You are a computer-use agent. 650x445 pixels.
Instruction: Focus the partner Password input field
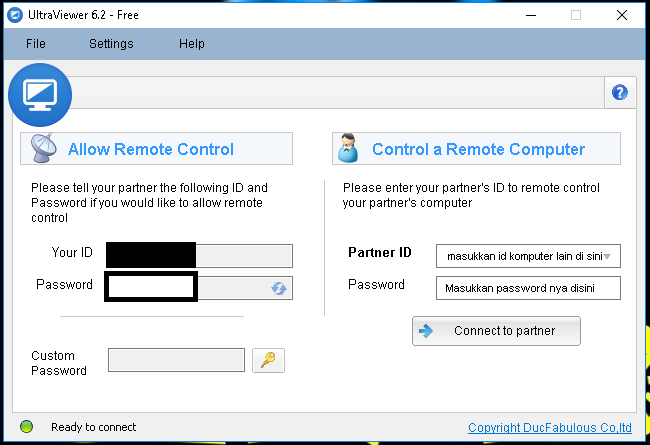pyautogui.click(x=527, y=288)
